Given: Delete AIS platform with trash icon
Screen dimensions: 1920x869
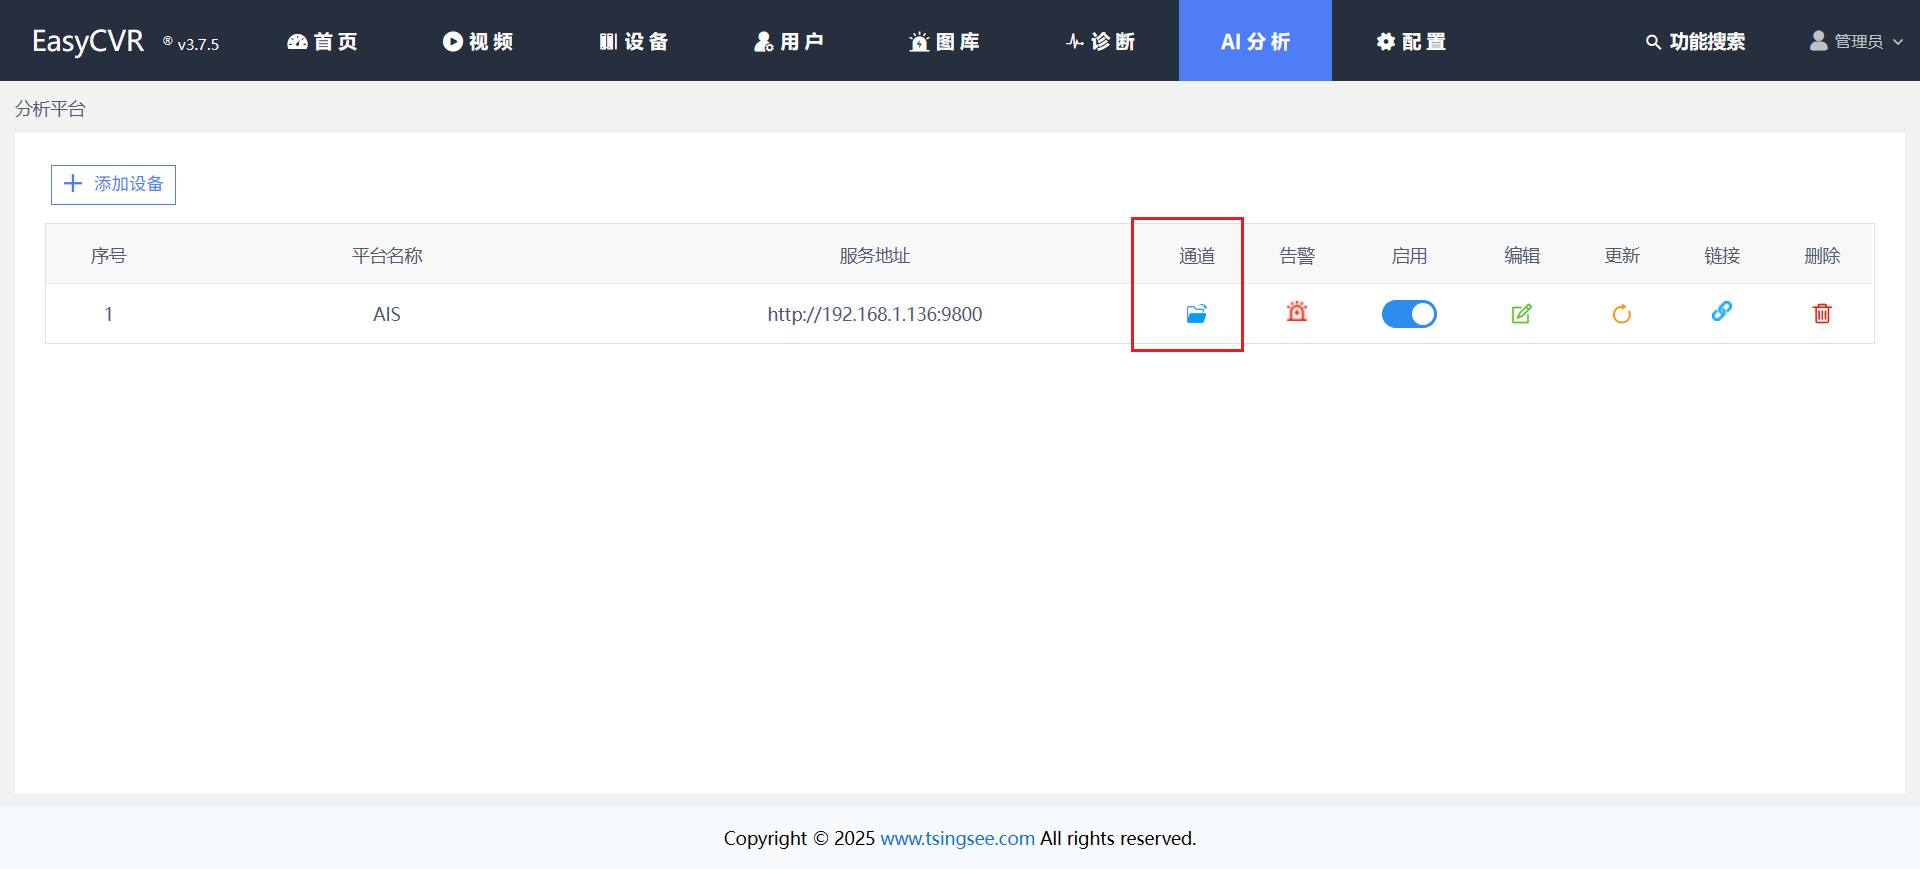Looking at the screenshot, I should click(x=1822, y=314).
